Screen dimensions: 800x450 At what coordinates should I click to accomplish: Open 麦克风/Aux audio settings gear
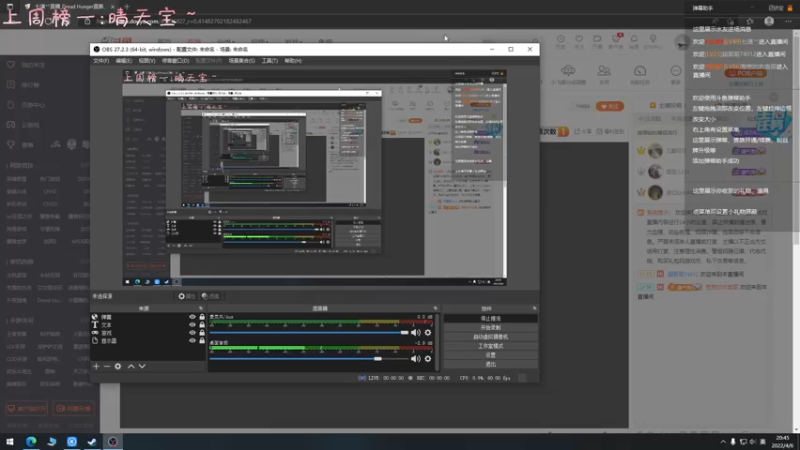coord(428,333)
